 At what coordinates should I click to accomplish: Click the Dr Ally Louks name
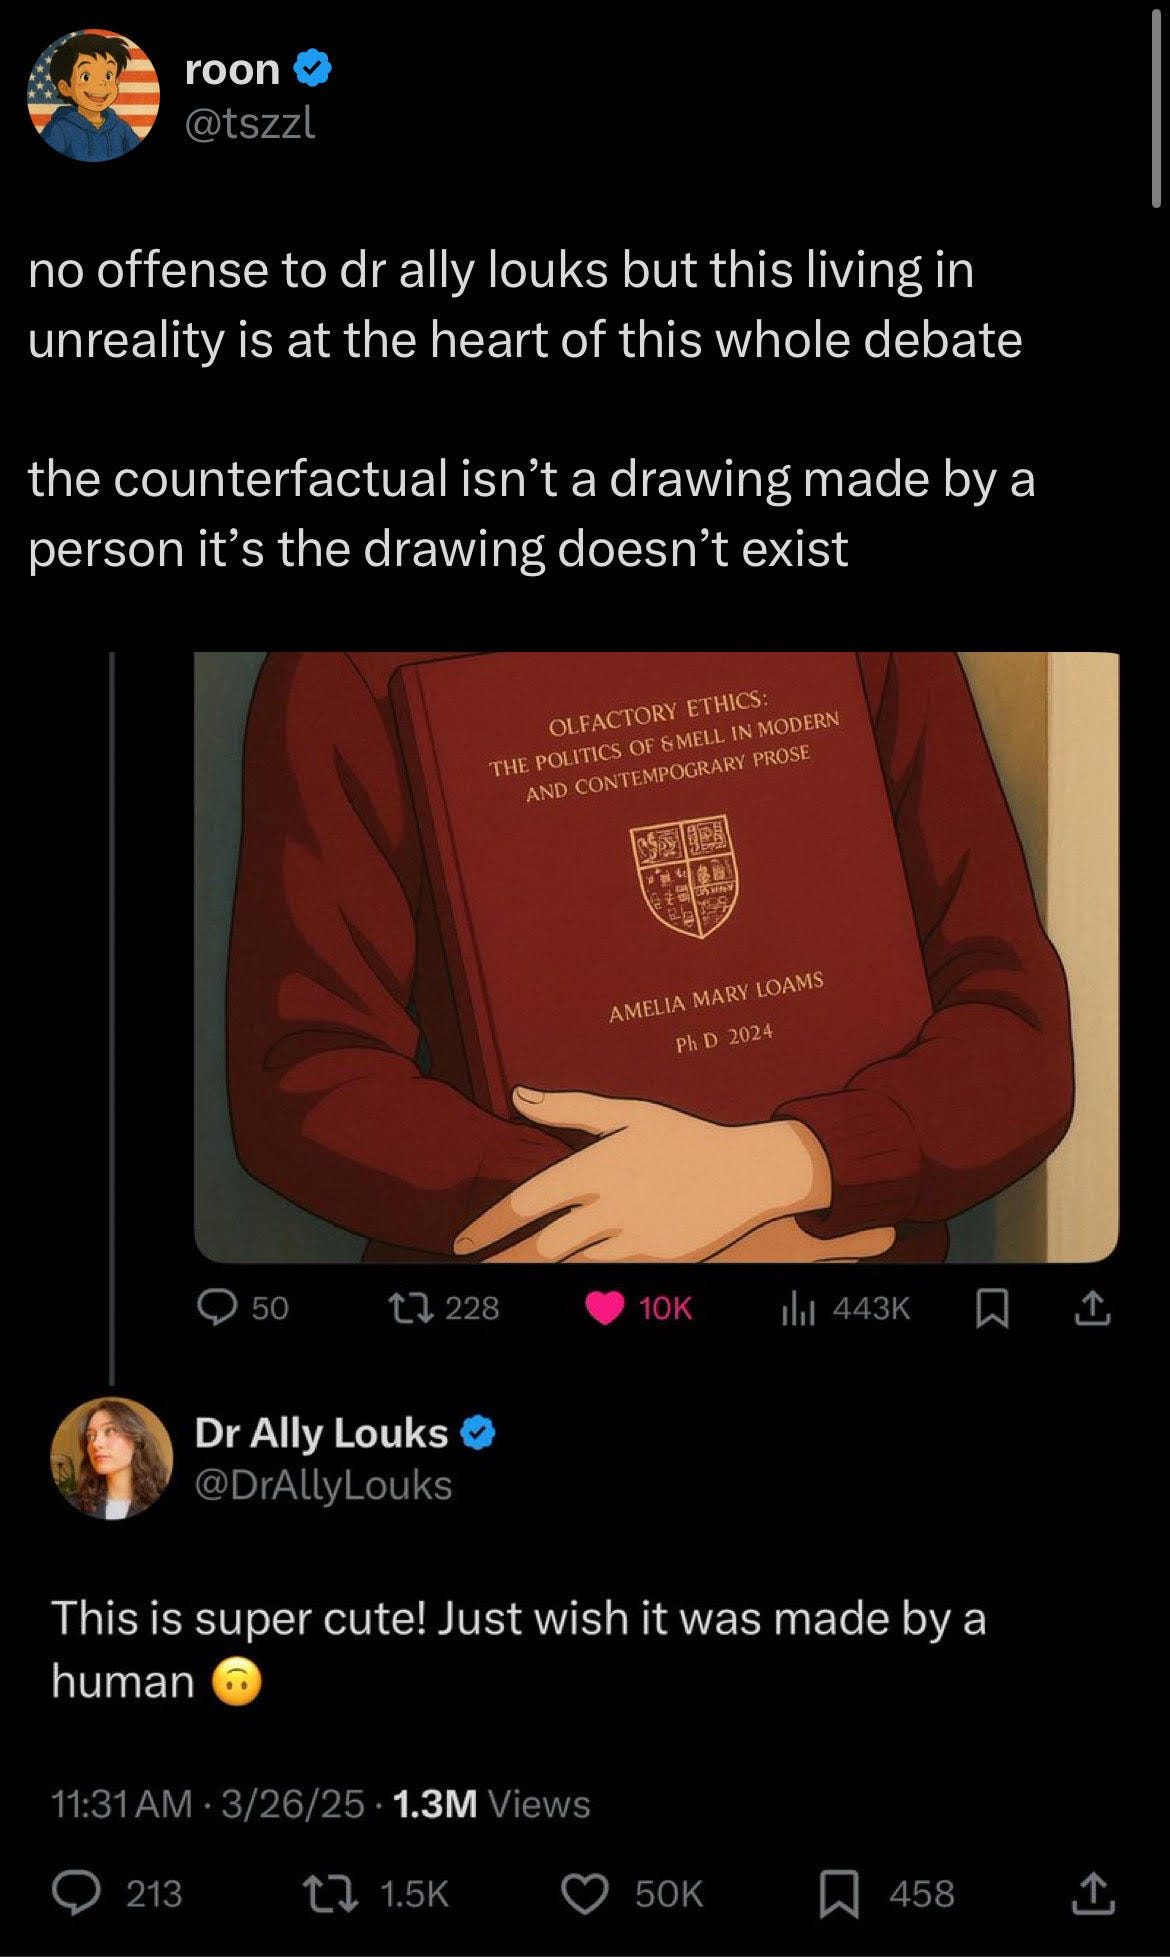point(321,1433)
